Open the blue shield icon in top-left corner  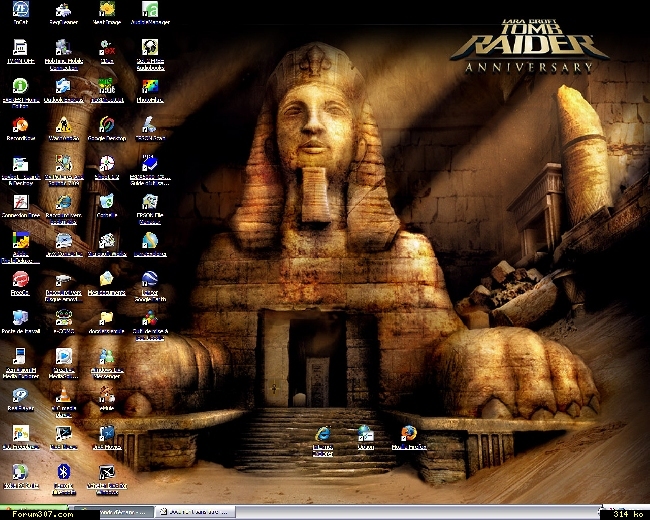(20, 14)
